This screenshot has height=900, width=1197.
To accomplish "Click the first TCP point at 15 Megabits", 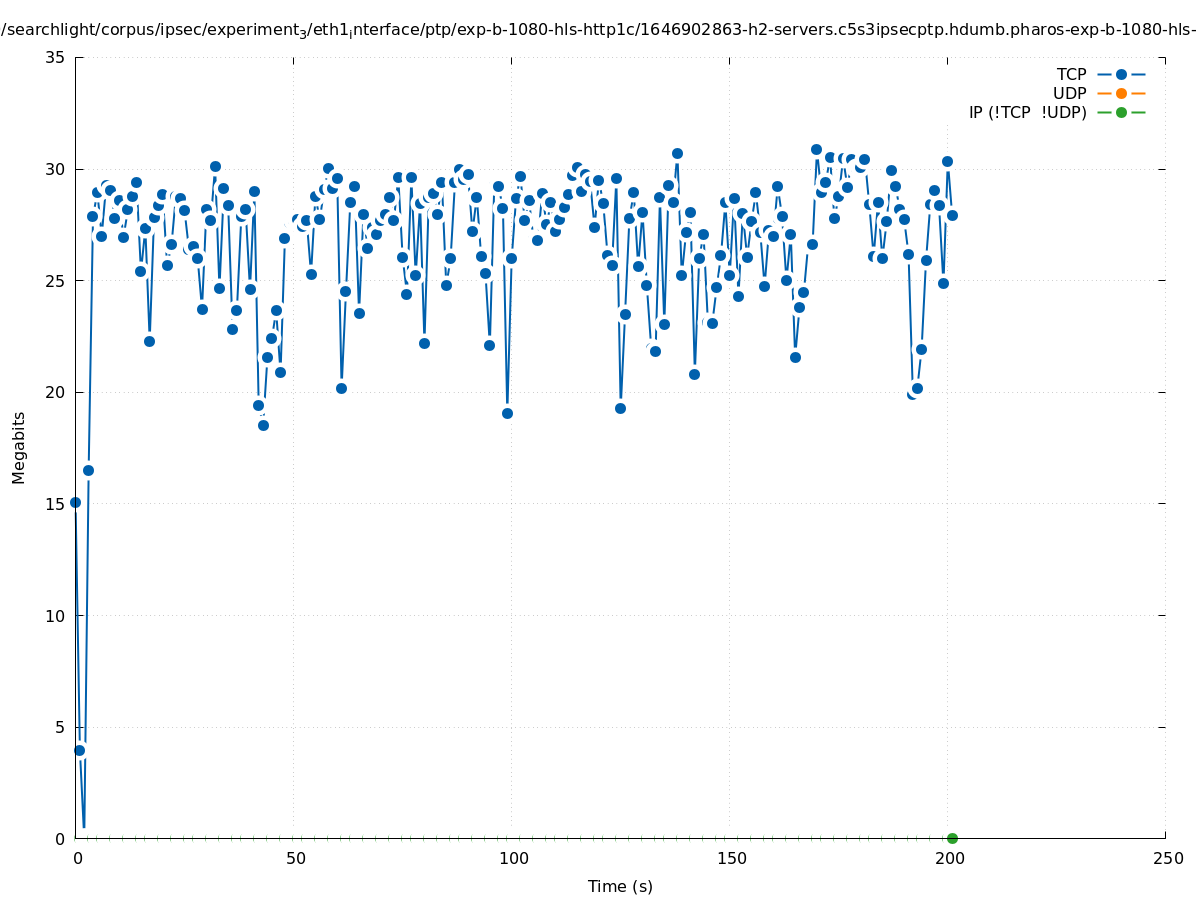I will pyautogui.click(x=75, y=502).
